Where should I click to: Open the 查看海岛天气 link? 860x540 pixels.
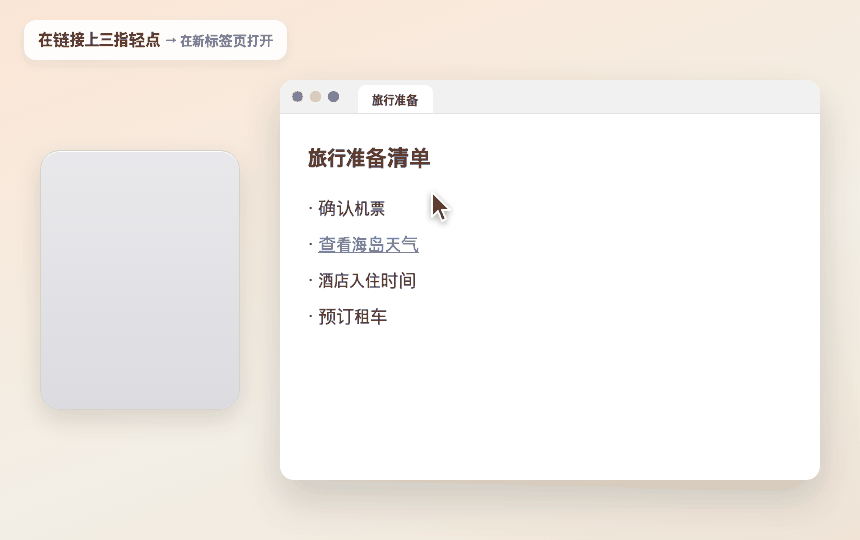point(368,245)
